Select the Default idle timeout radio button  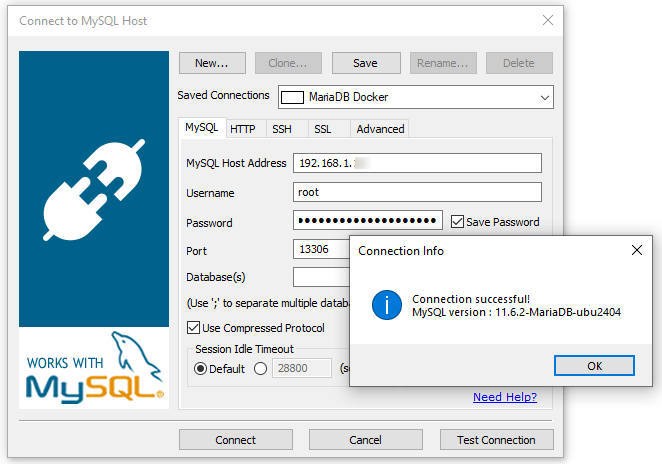[200, 368]
